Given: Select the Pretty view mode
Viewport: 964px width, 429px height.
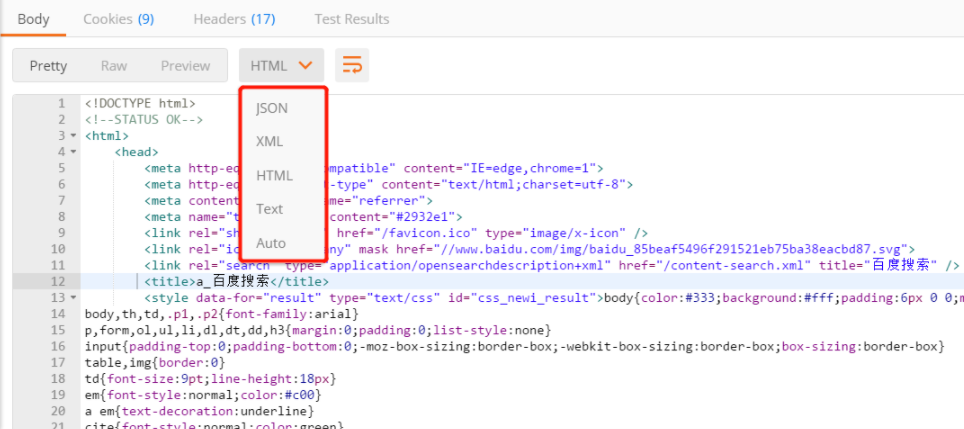Looking at the screenshot, I should (48, 66).
